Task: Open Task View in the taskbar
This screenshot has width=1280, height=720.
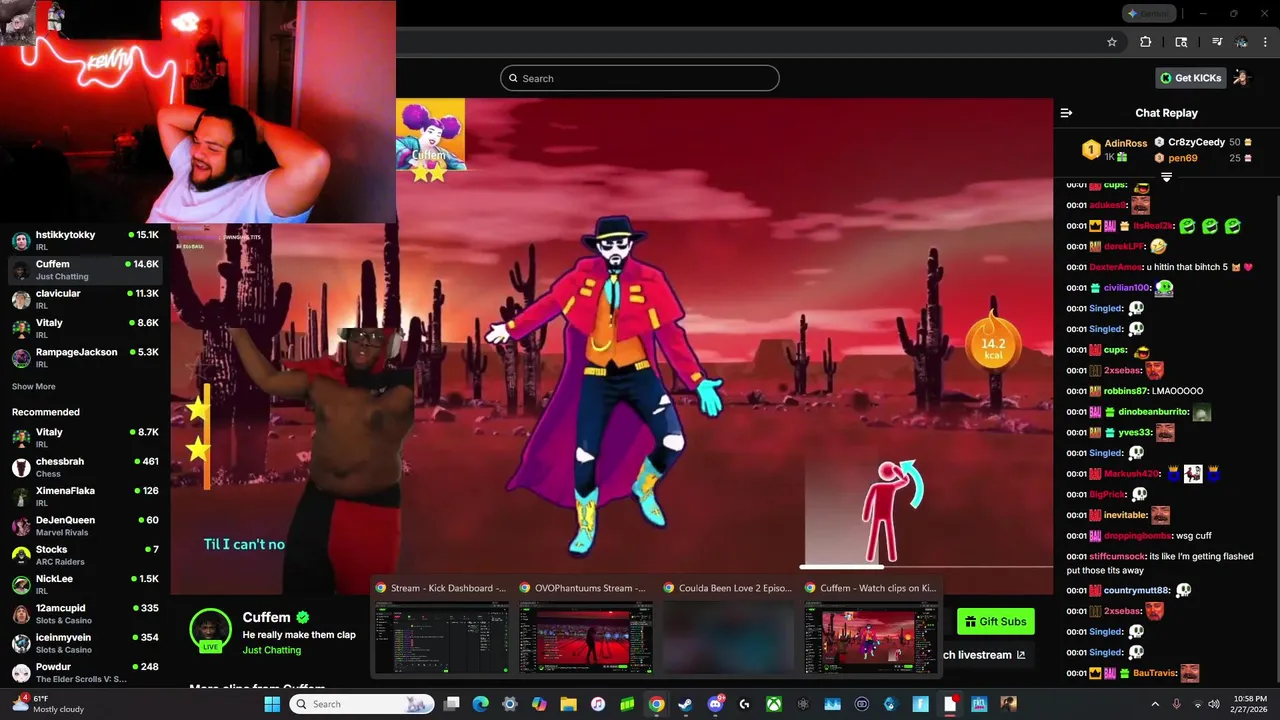Action: pyautogui.click(x=452, y=704)
